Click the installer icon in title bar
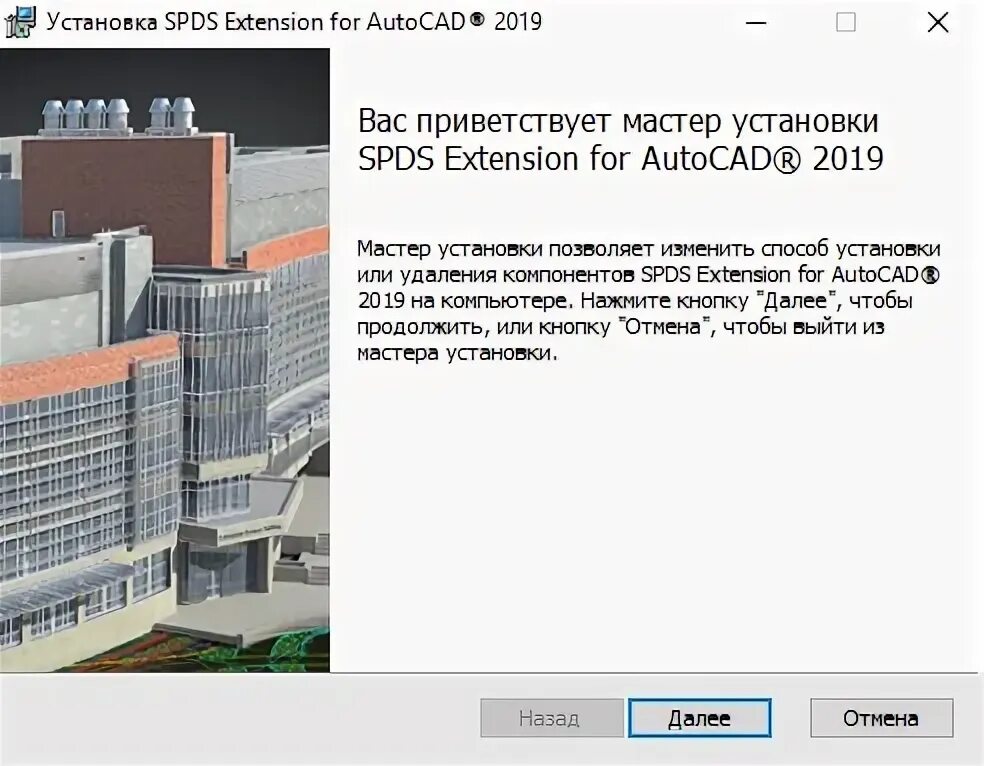This screenshot has height=766, width=984. tap(20, 23)
